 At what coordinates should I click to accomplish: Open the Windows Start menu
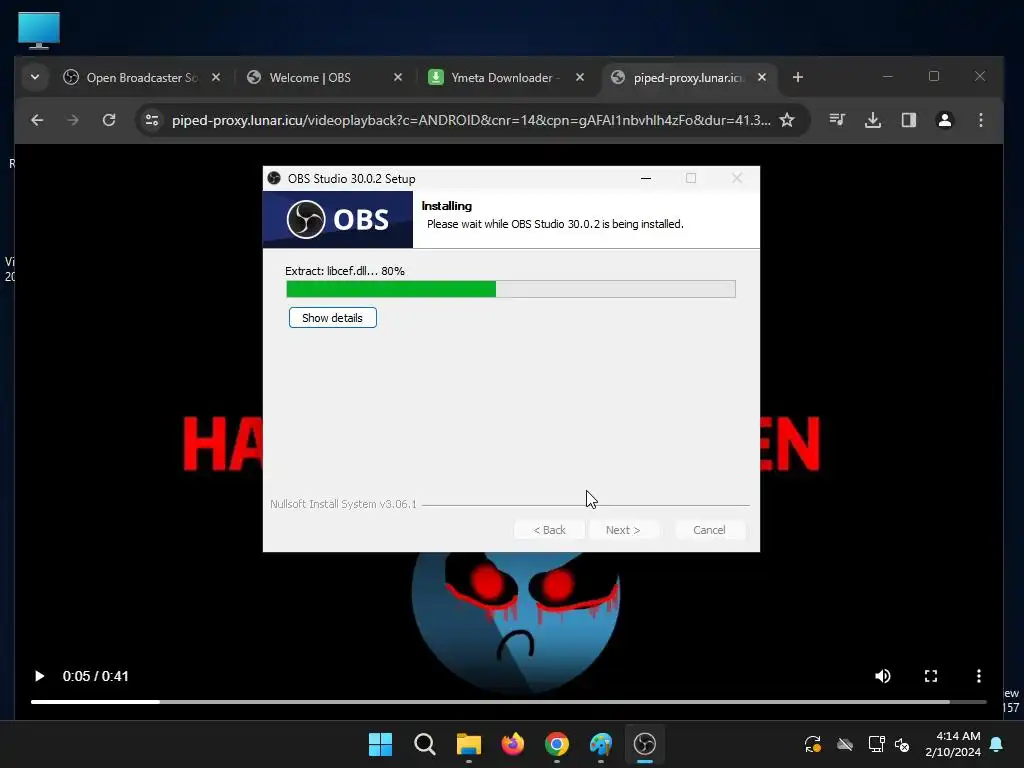(380, 744)
